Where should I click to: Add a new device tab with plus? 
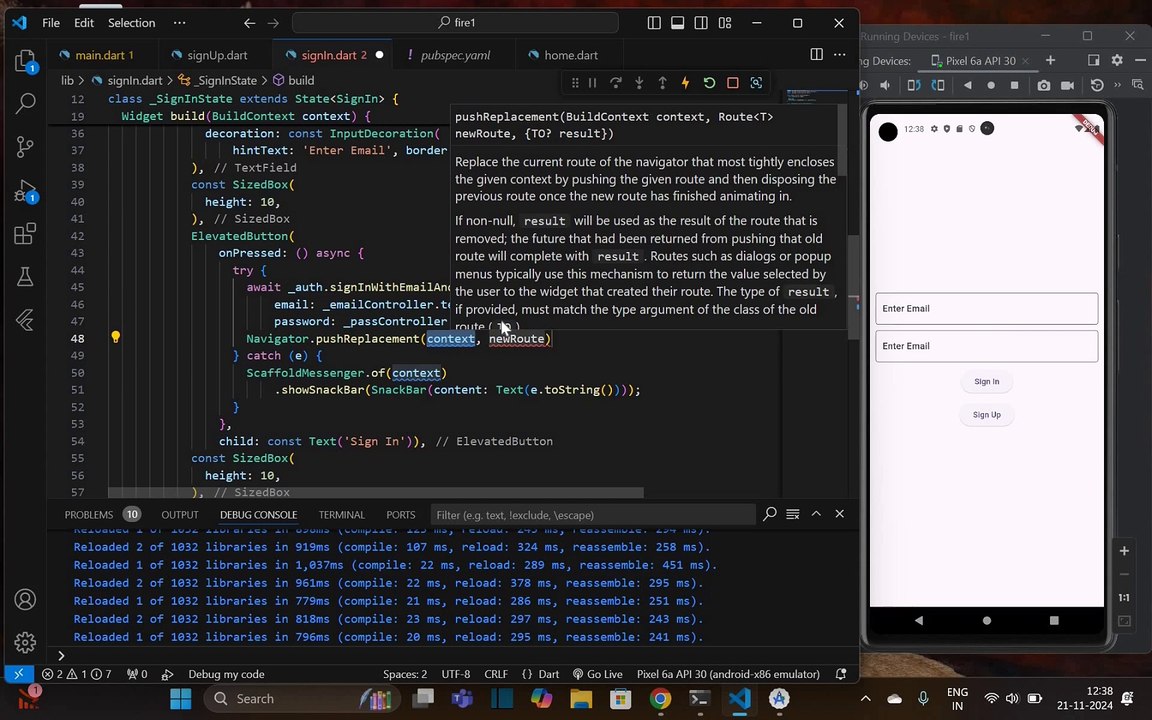pos(1051,60)
